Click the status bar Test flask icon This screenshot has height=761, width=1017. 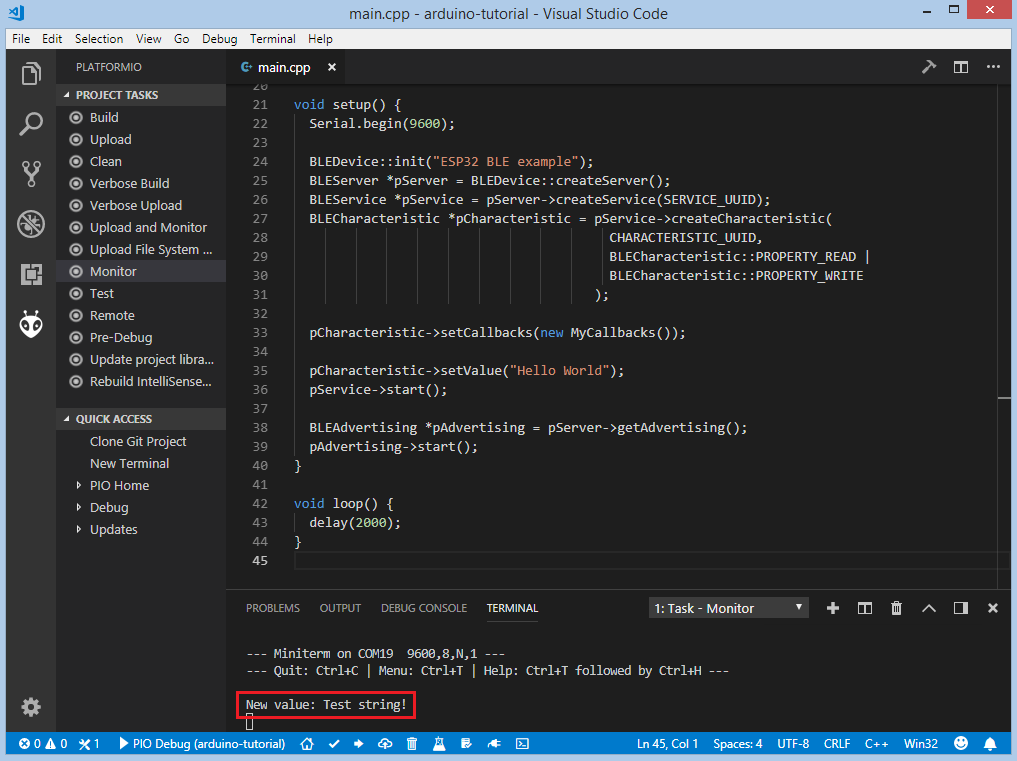[439, 743]
